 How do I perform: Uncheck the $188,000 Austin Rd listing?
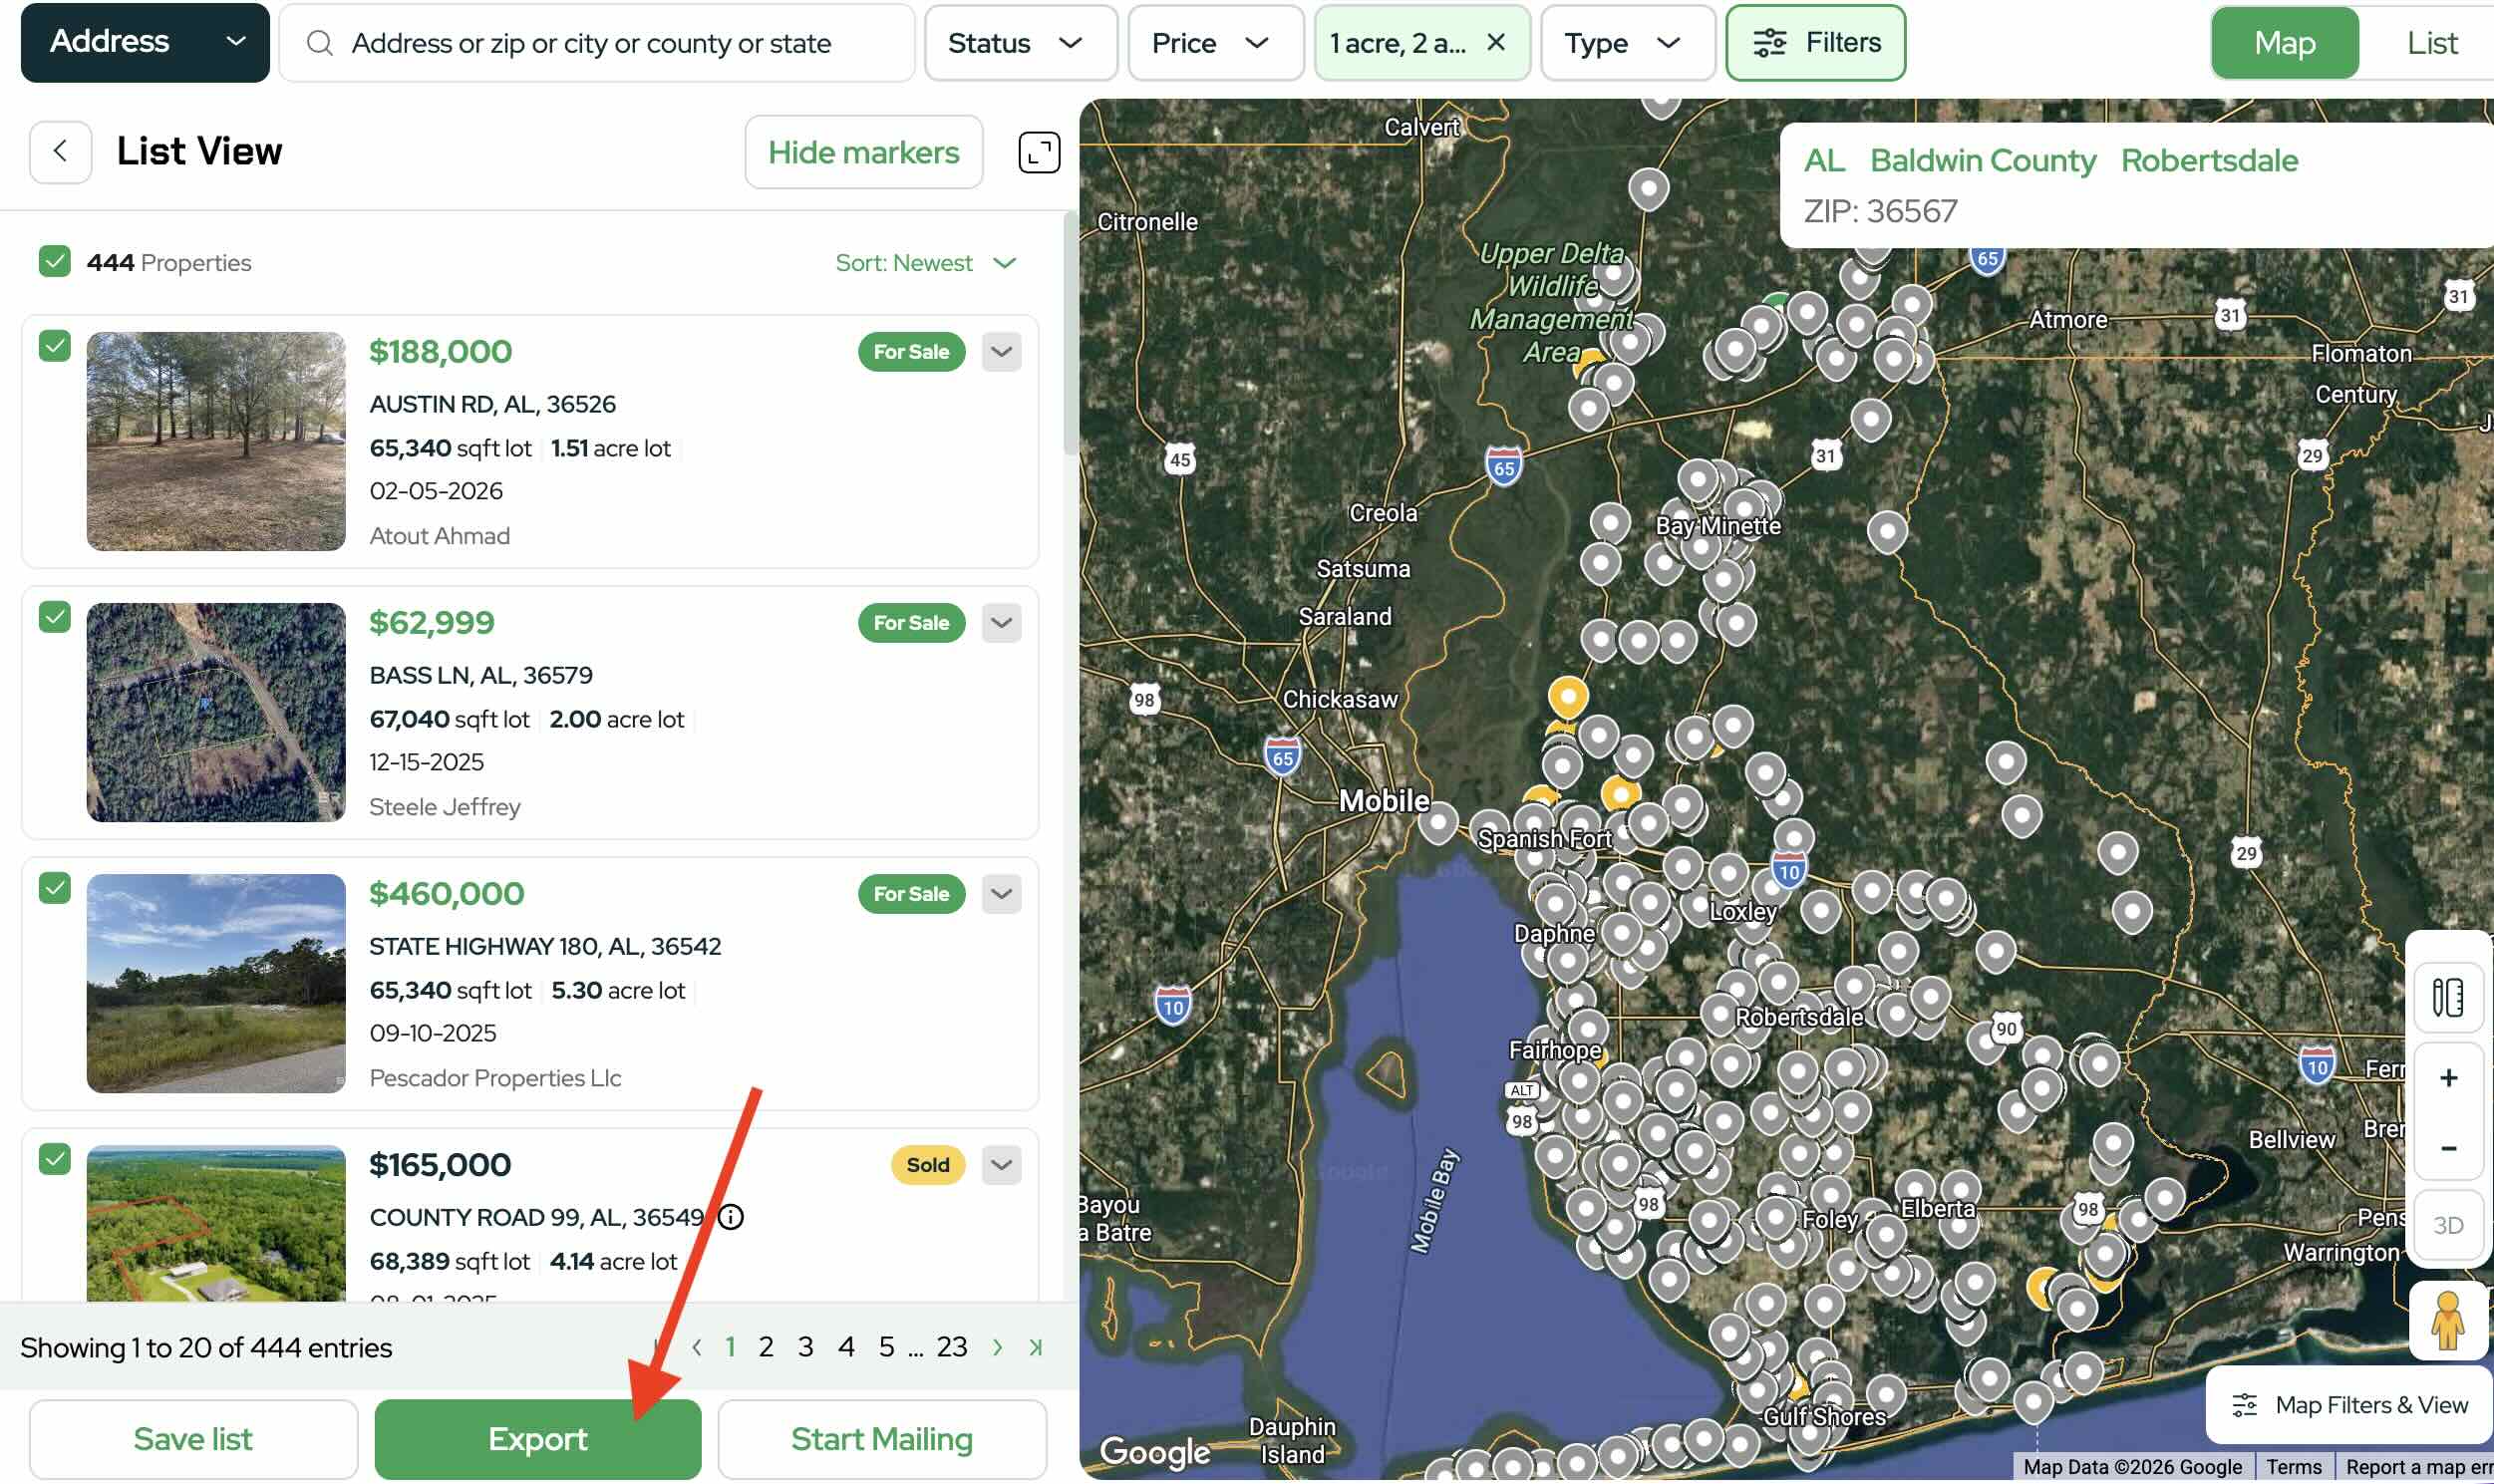pos(54,346)
